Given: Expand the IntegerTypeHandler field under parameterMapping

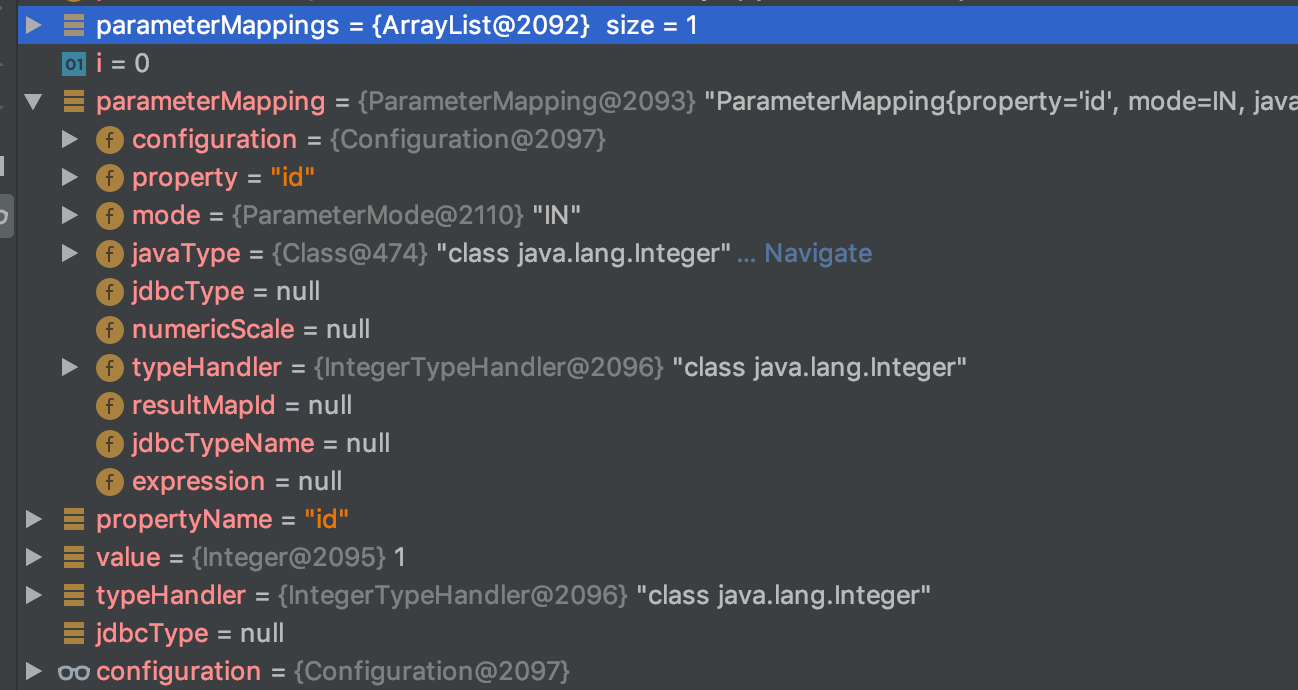Looking at the screenshot, I should pyautogui.click(x=70, y=368).
